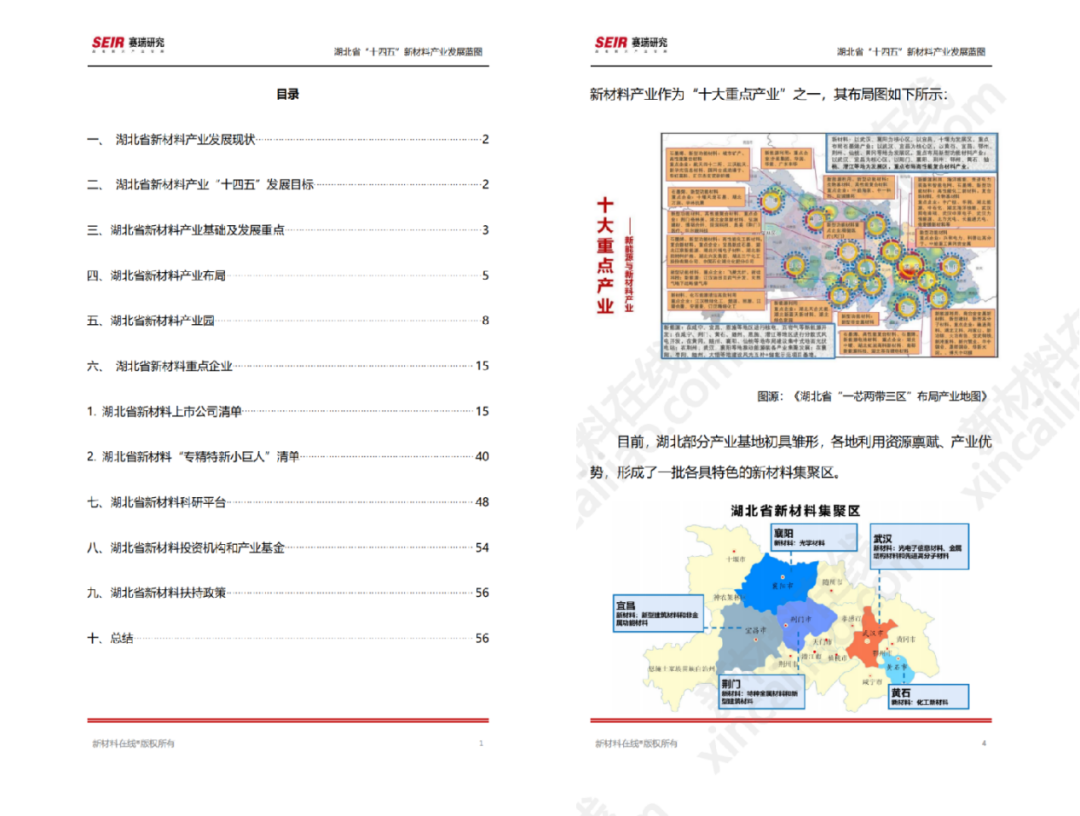Viewport: 1080px width, 816px height.
Task: Click page number 40 in the contents
Action: click(x=482, y=457)
